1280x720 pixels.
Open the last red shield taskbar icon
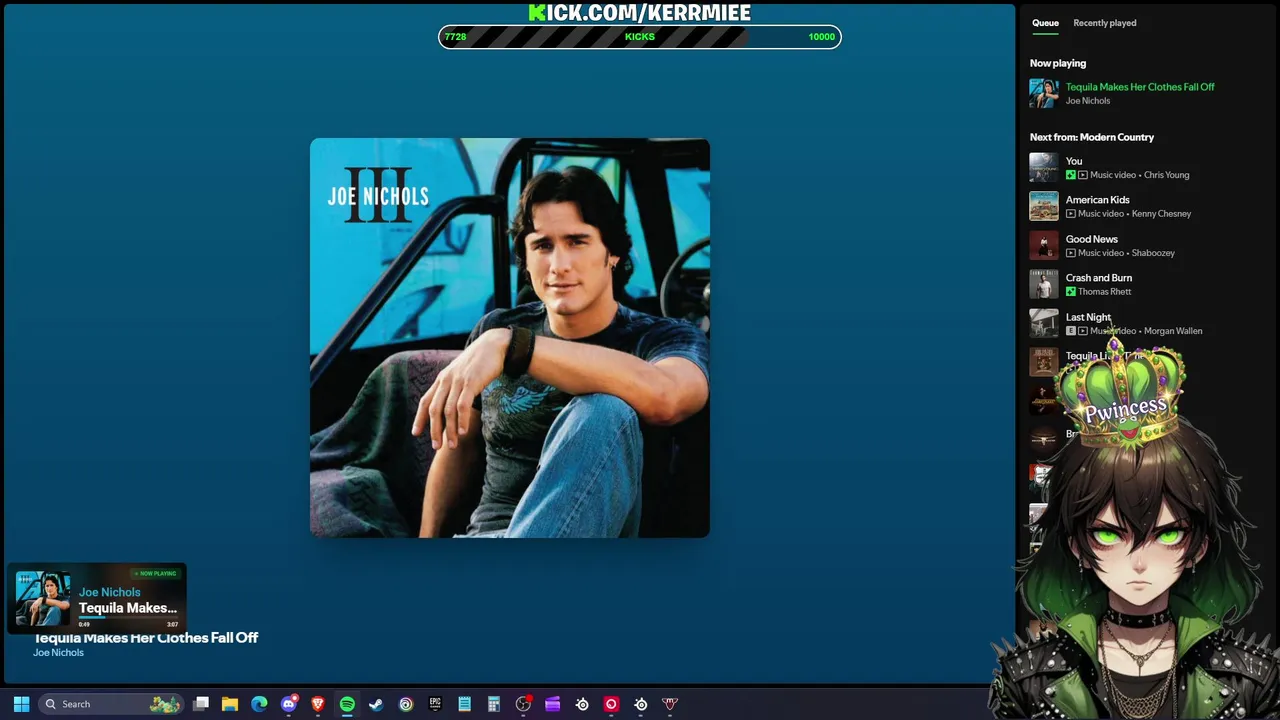point(670,704)
